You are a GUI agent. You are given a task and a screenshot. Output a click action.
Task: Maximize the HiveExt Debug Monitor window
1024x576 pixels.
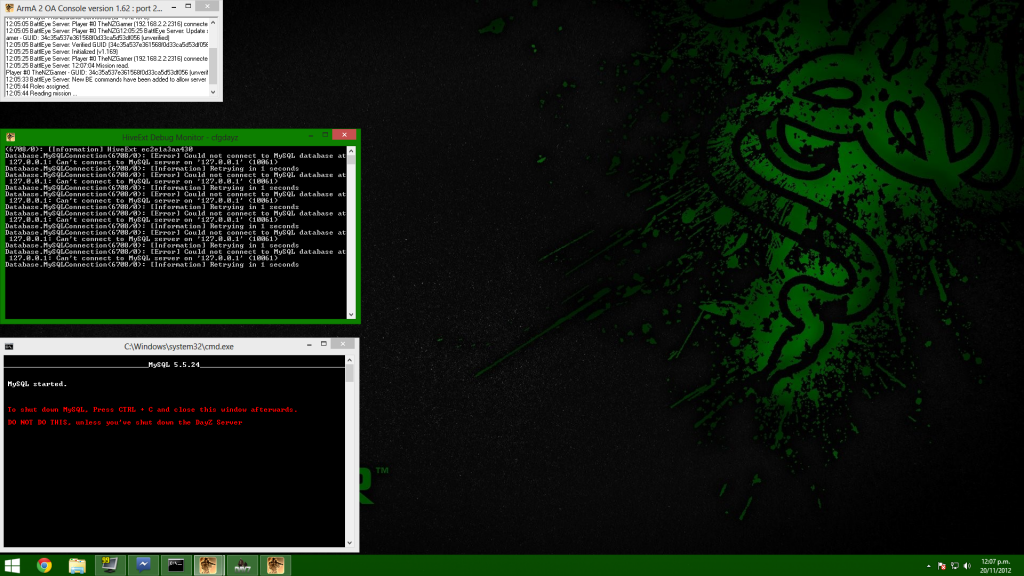point(325,135)
